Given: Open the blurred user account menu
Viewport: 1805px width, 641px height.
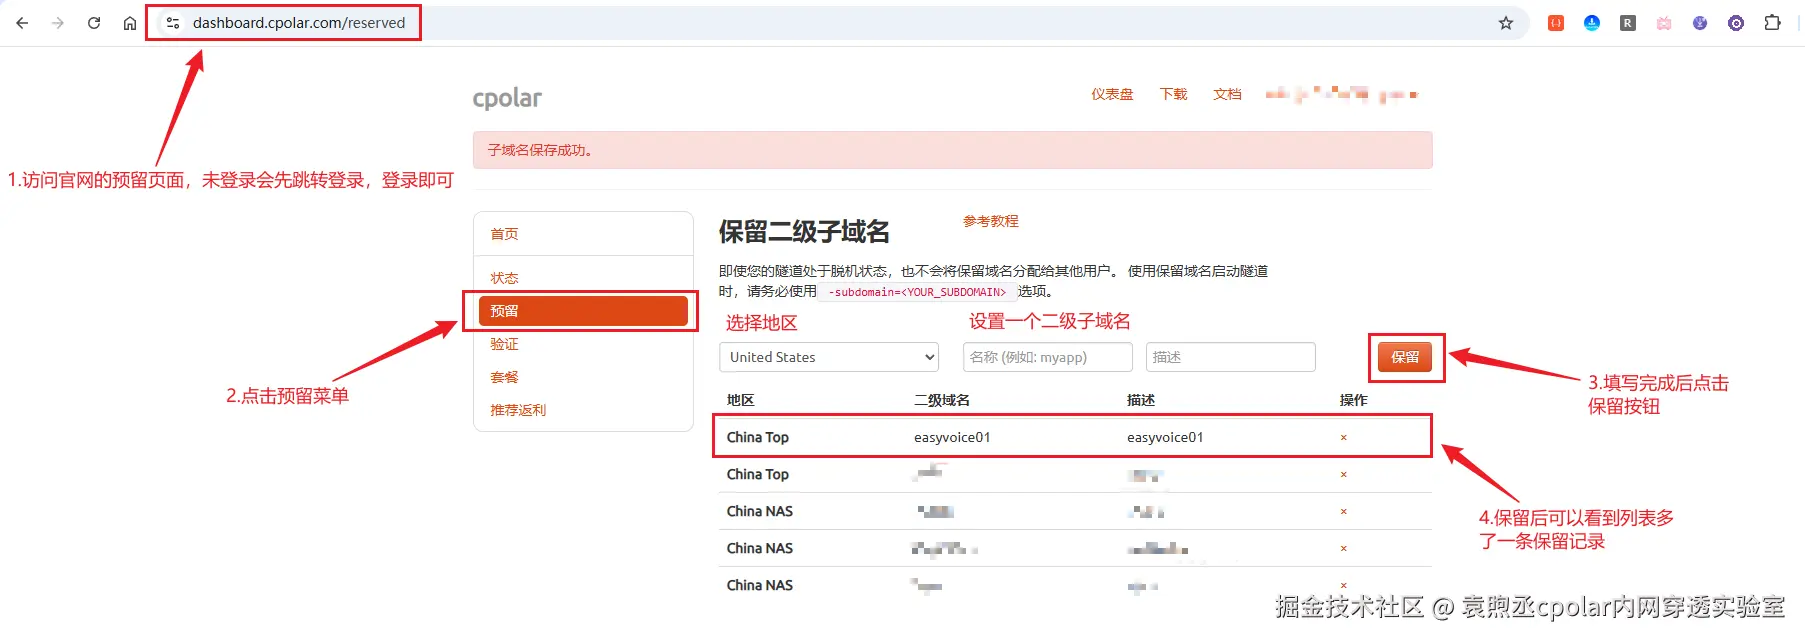Looking at the screenshot, I should 1341,94.
